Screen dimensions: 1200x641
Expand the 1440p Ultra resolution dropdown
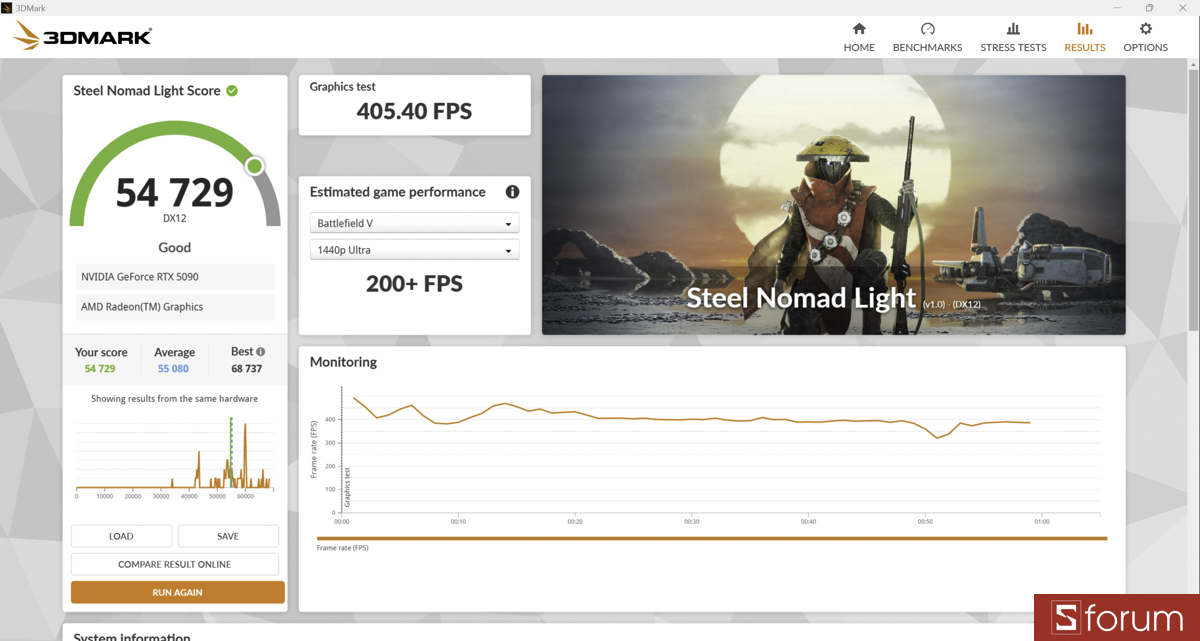click(414, 250)
